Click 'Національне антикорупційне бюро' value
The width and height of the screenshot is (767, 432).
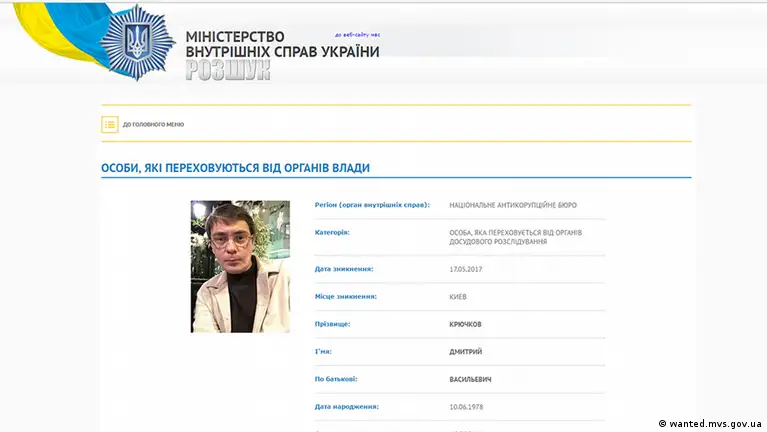pyautogui.click(x=513, y=205)
